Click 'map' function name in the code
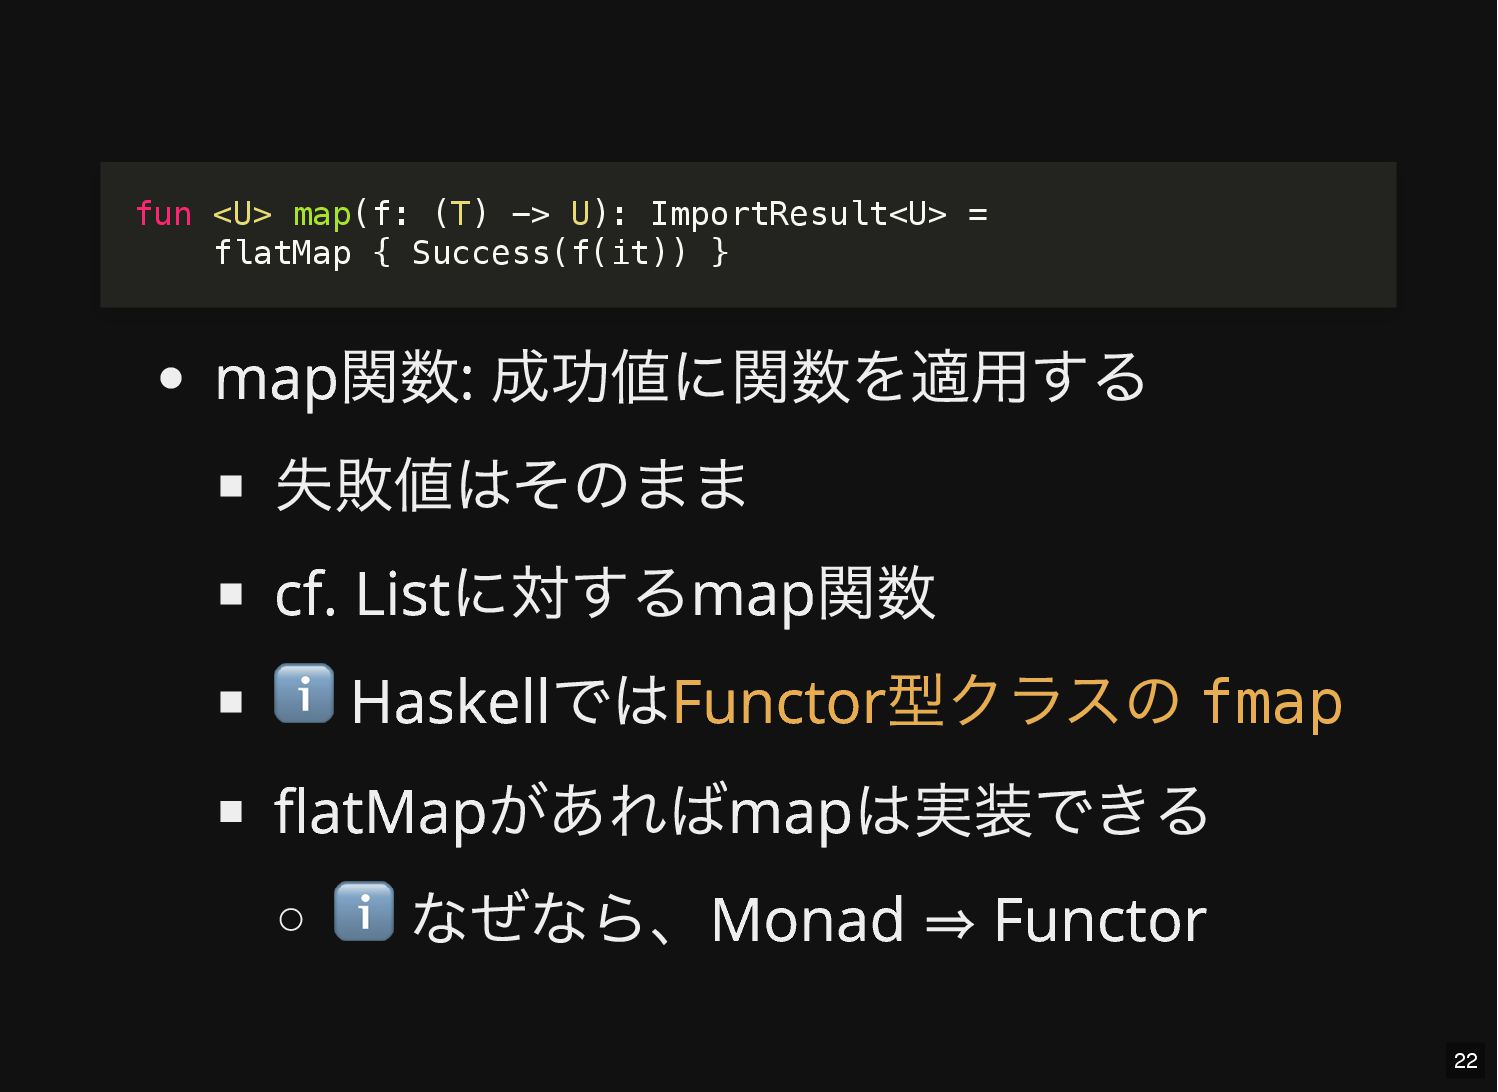Image resolution: width=1498 pixels, height=1092 pixels. point(322,213)
